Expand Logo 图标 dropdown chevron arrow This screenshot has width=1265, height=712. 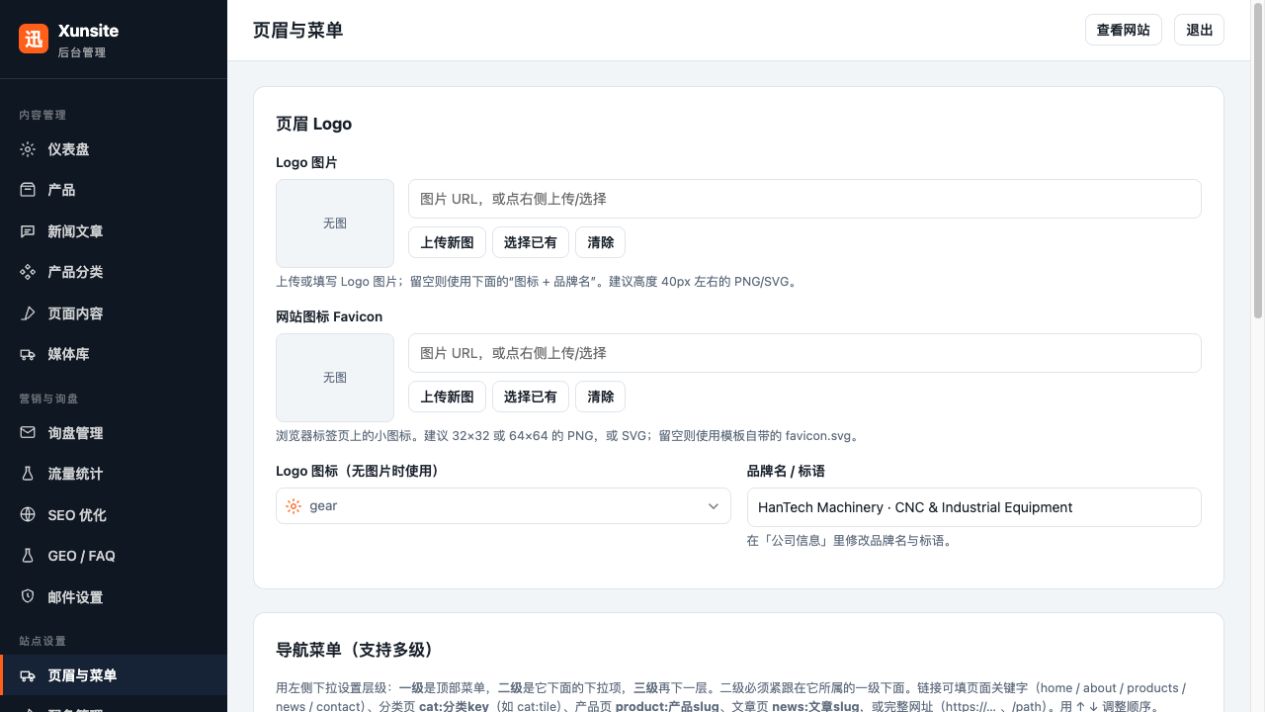click(x=713, y=506)
